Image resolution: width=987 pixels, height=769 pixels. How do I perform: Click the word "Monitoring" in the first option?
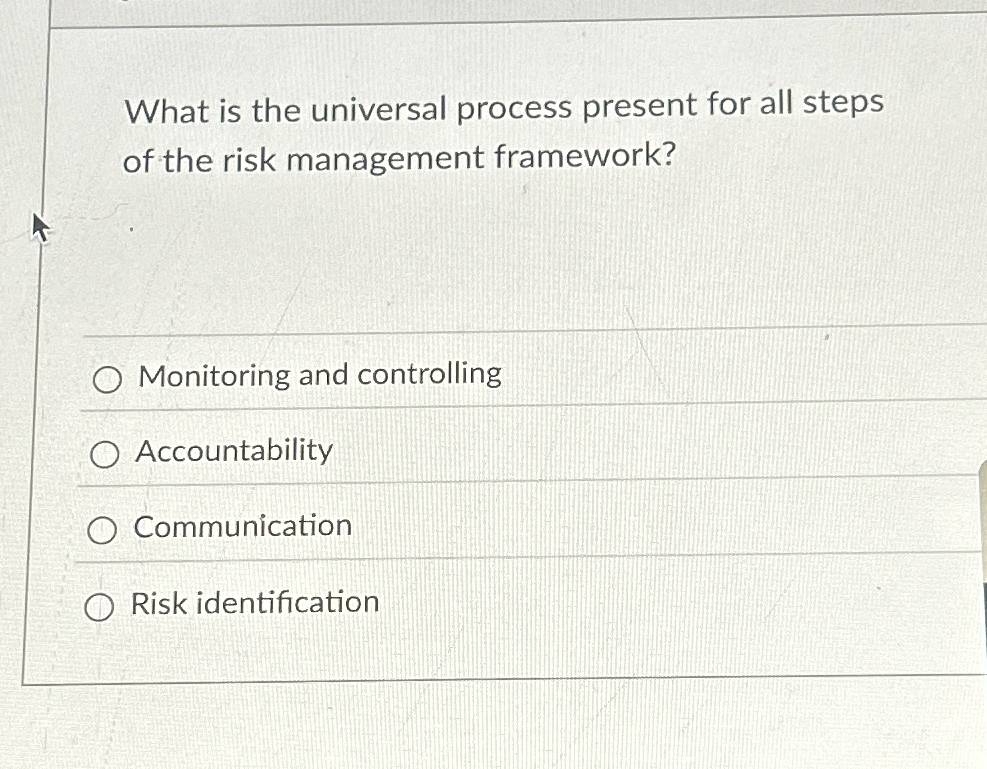tap(214, 378)
